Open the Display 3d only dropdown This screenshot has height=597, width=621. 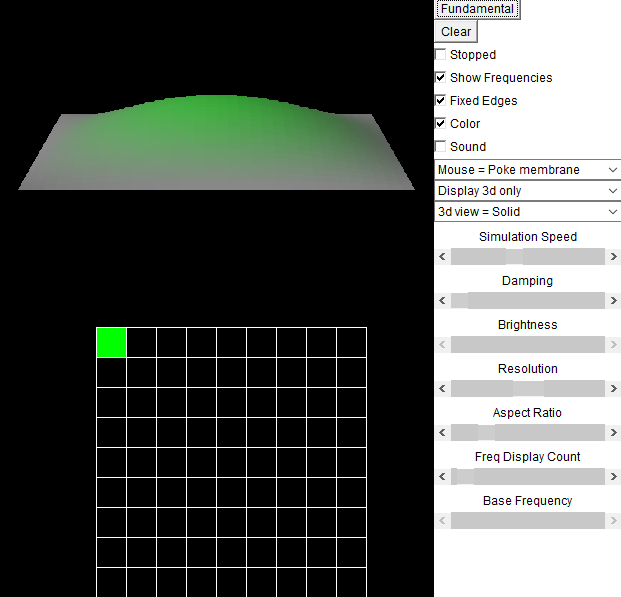tap(528, 191)
